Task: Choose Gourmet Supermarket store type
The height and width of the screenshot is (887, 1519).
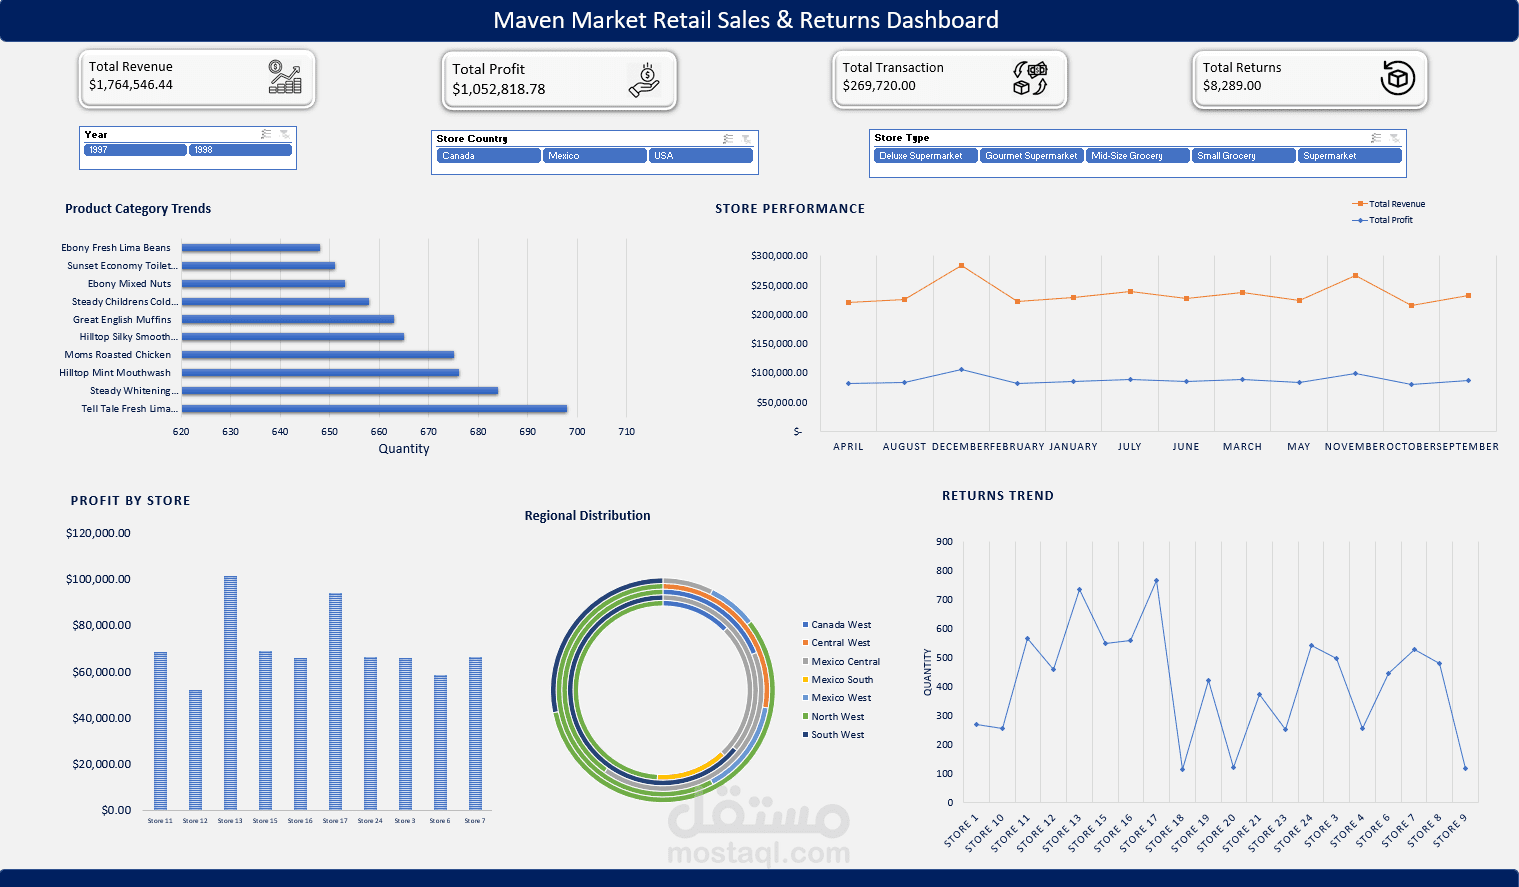Action: [1032, 156]
